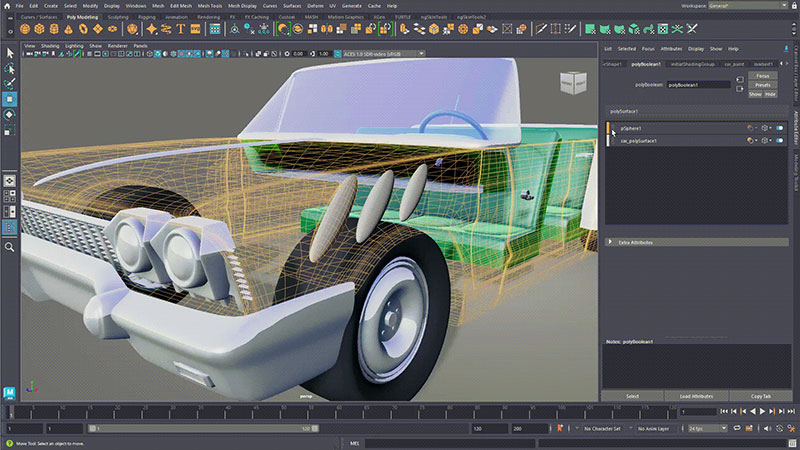Screen dimensions: 800x450
Task: Click the star-shaped sweep mesh shelf icon
Action: tap(152, 29)
